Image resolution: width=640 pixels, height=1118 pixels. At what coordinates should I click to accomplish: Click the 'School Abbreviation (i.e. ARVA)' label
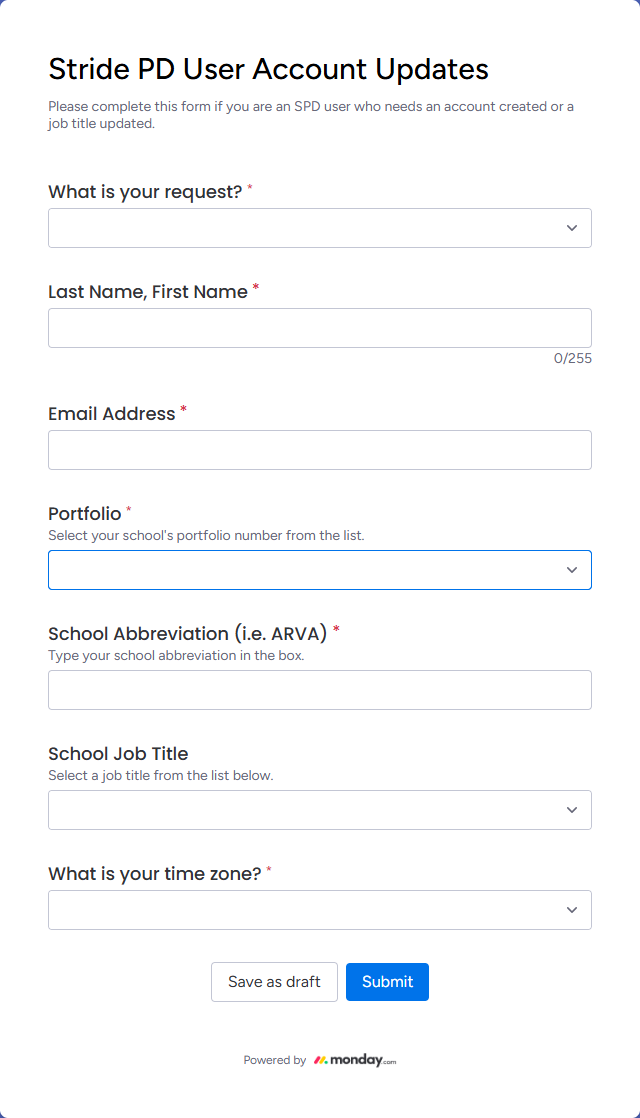click(188, 633)
